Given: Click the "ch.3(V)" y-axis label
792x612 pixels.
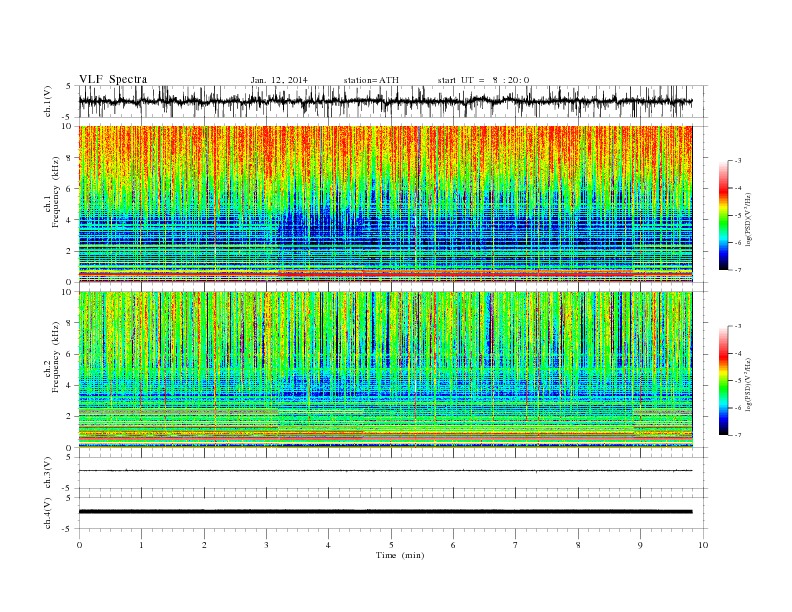Looking at the screenshot, I should [x=48, y=473].
